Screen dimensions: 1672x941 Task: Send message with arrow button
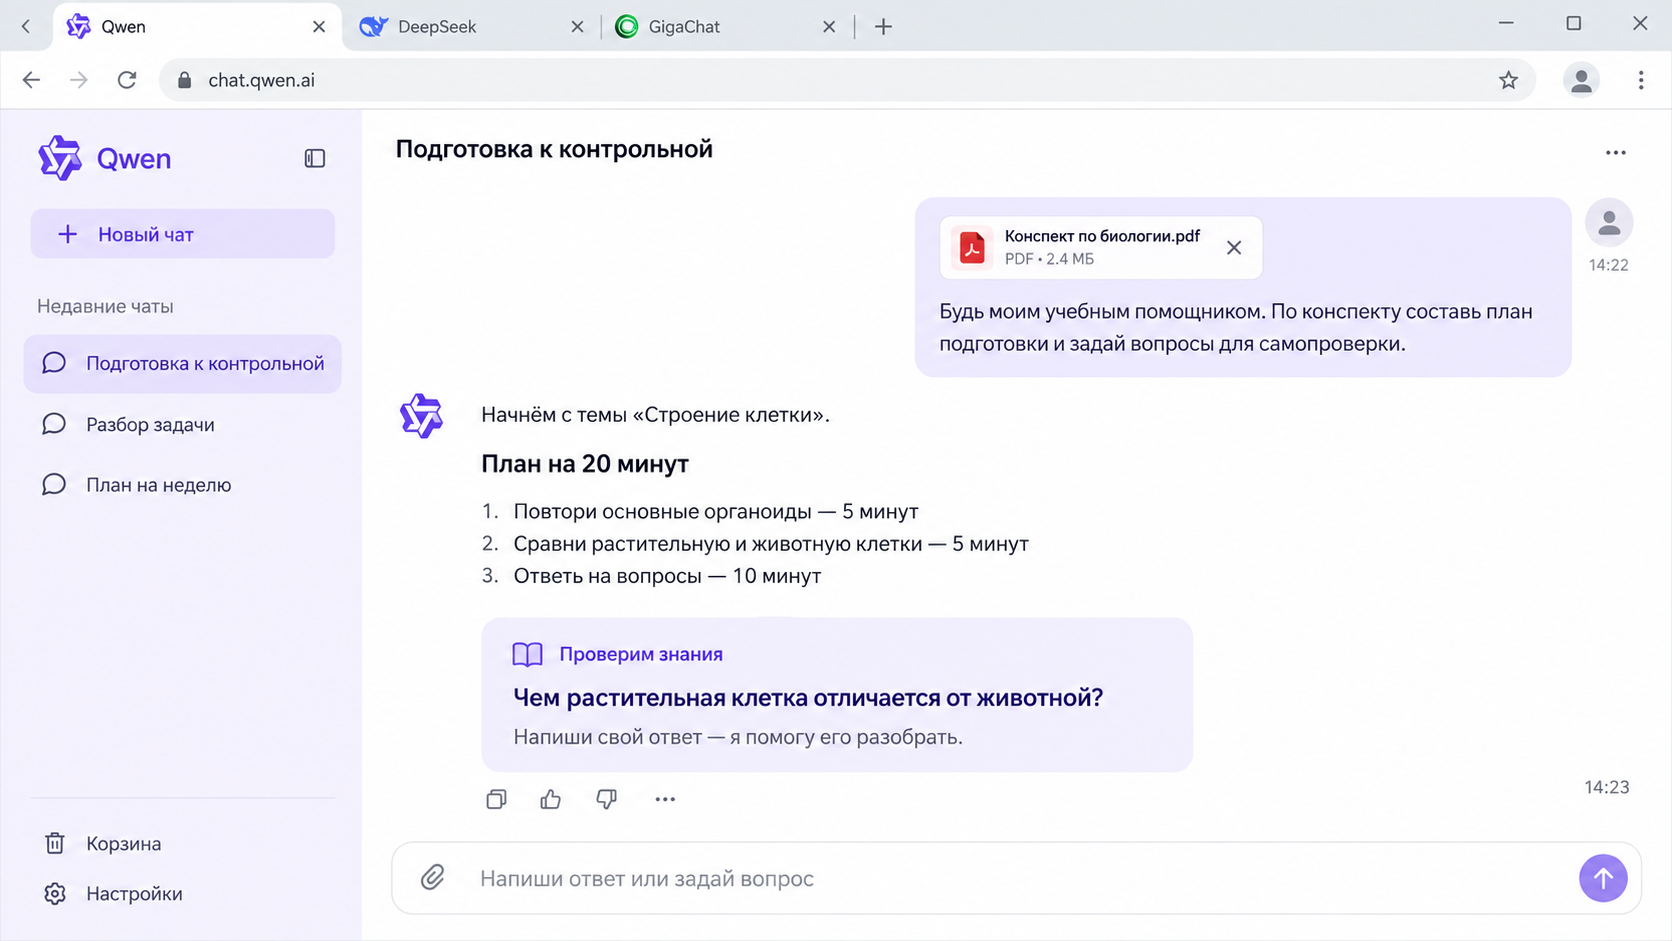[x=1603, y=878]
